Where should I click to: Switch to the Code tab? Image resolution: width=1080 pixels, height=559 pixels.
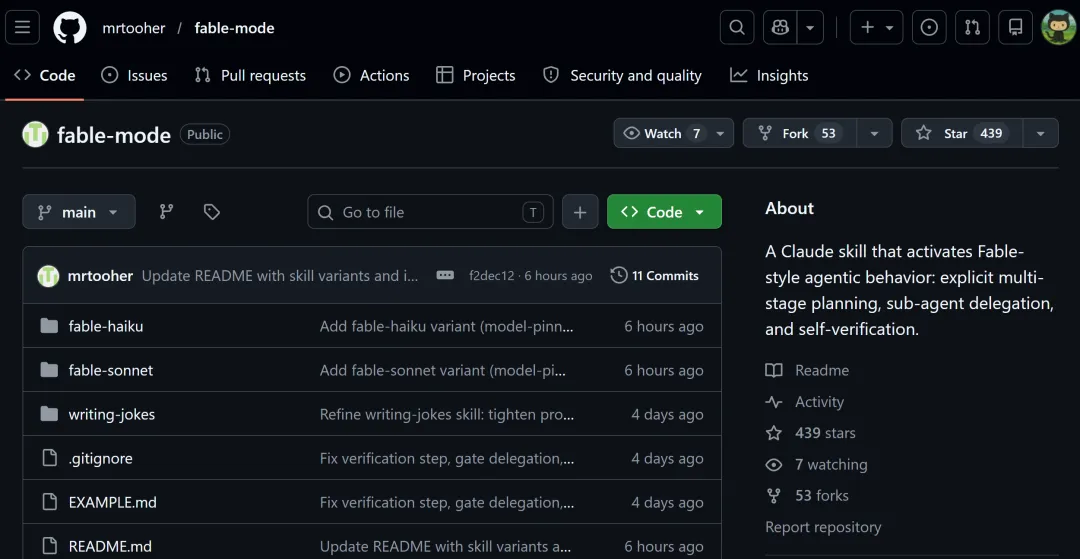point(45,76)
